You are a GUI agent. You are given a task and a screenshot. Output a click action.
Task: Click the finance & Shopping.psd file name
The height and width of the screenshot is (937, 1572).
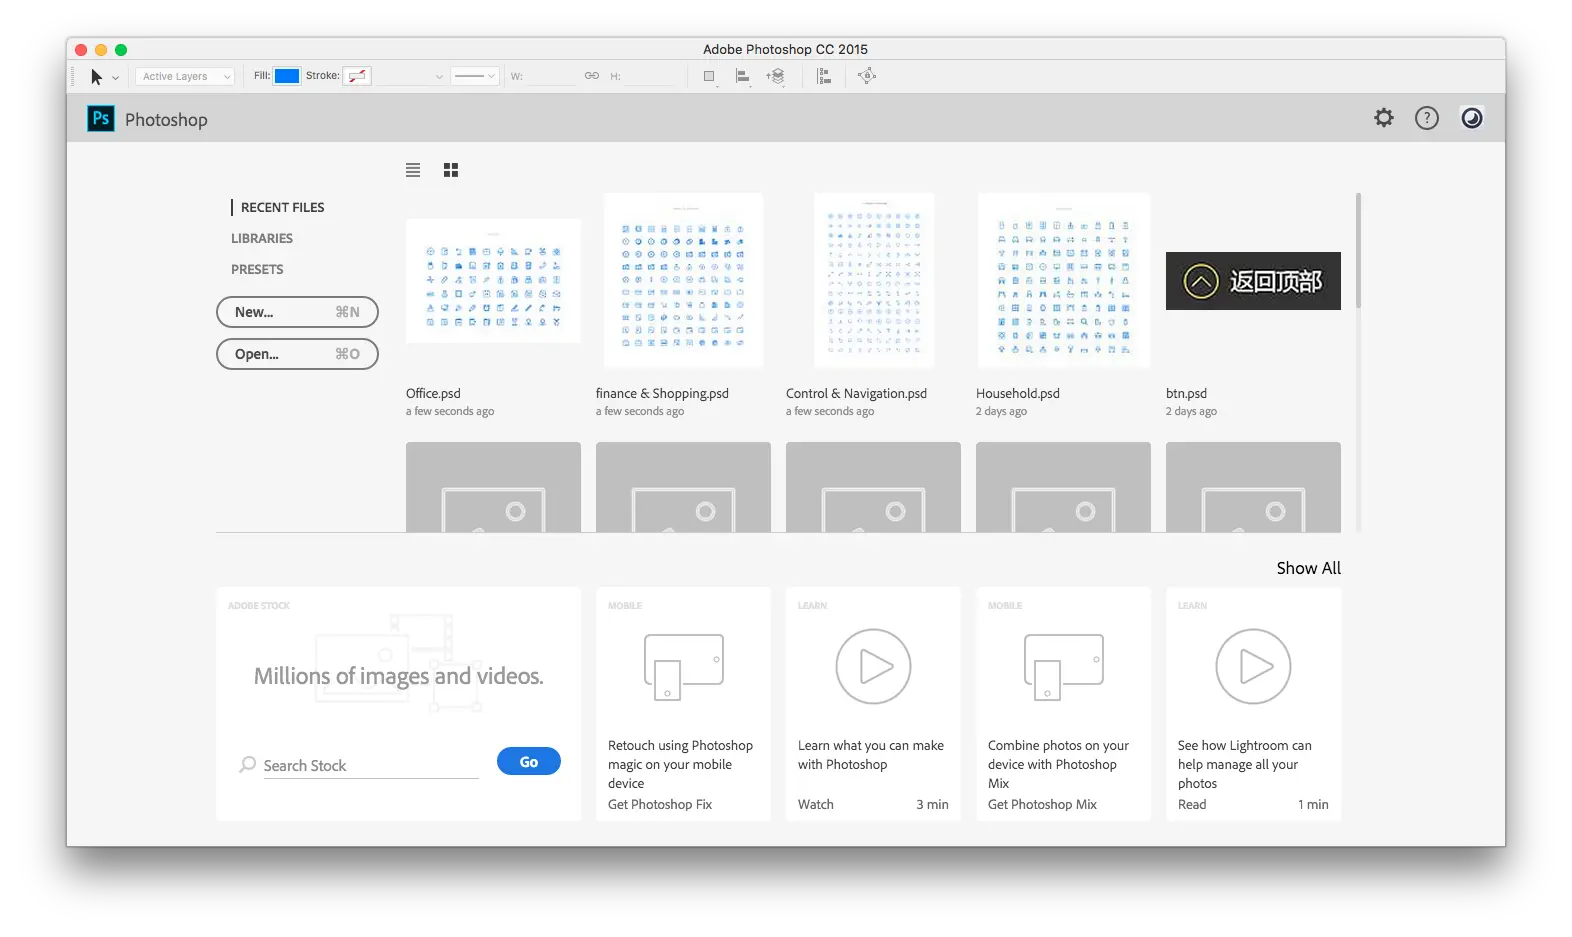(662, 394)
